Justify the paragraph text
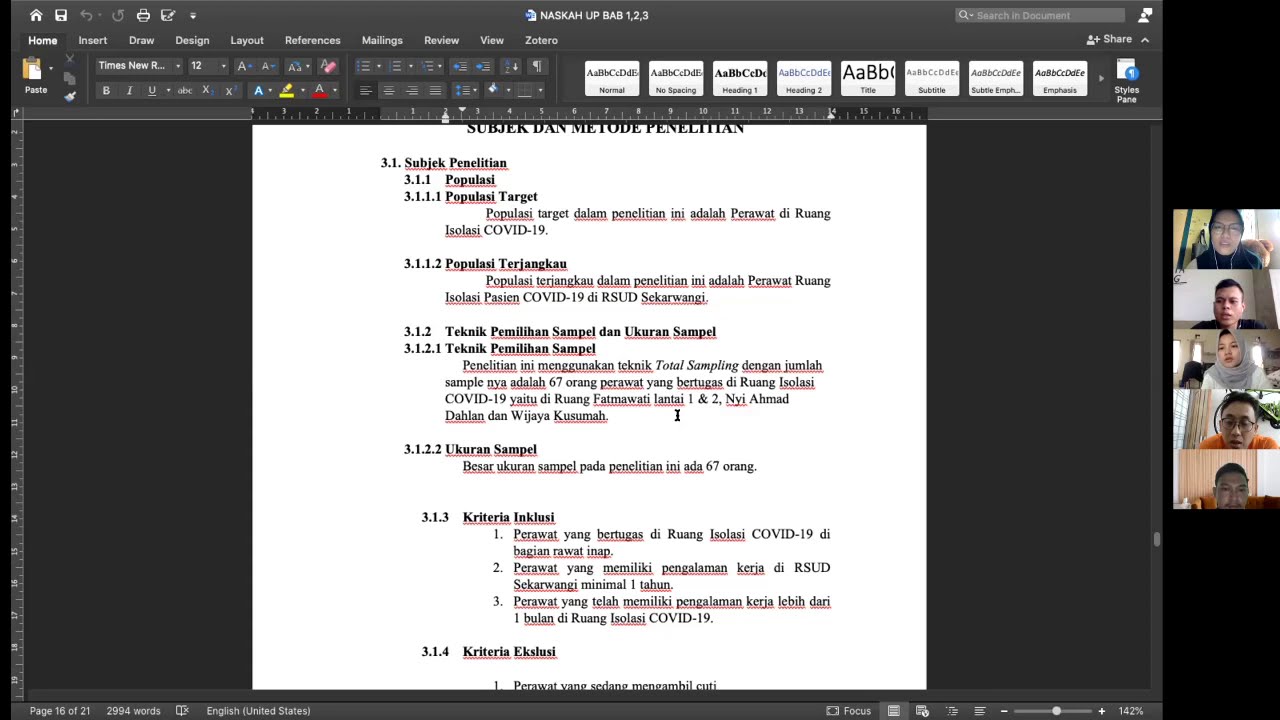This screenshot has height=720, width=1280. (435, 91)
